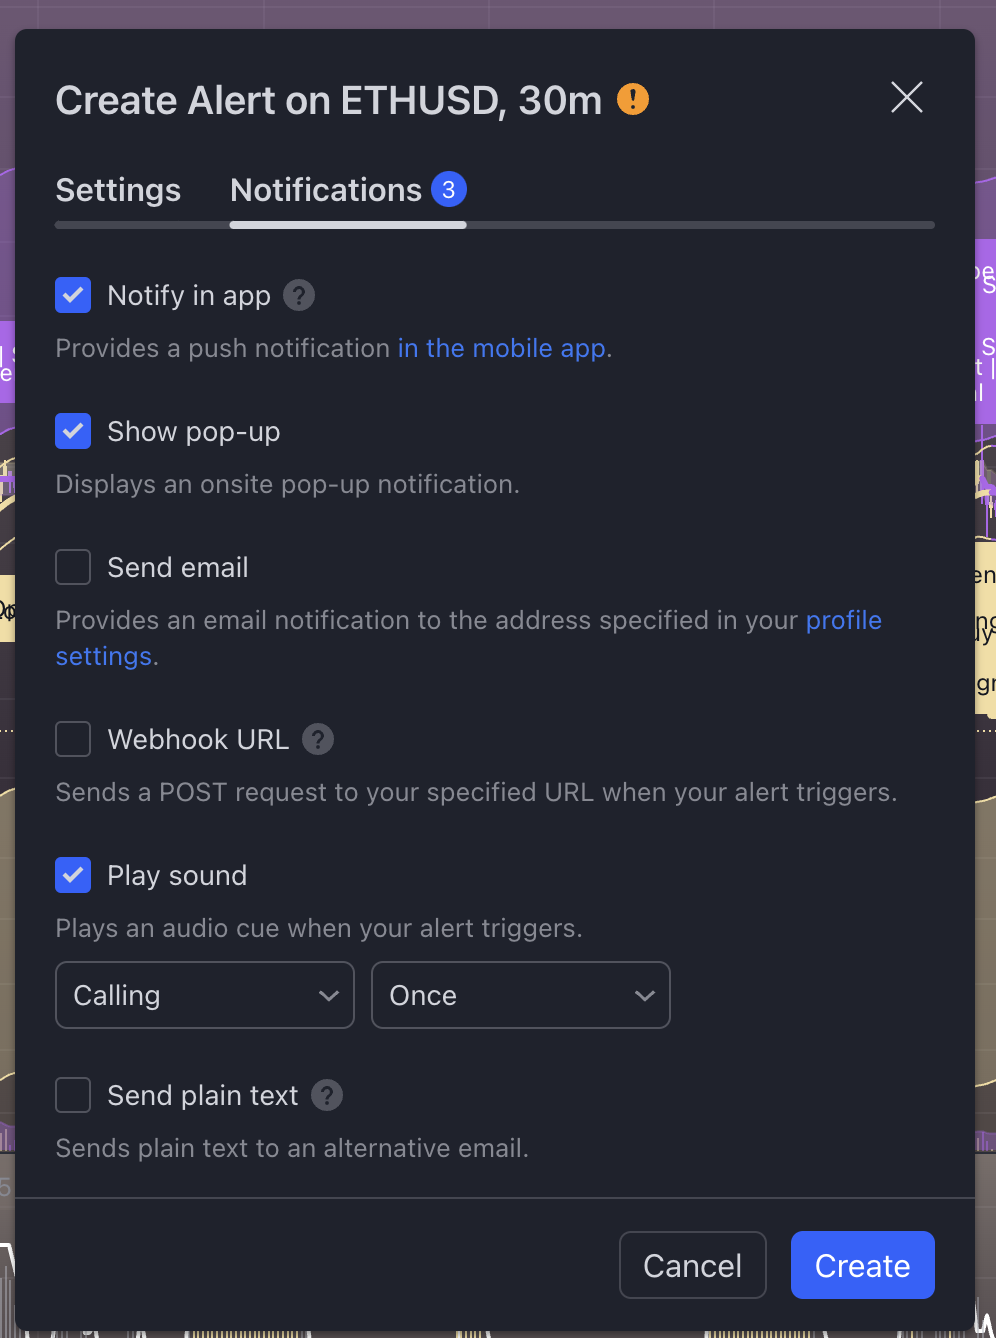Viewport: 996px width, 1338px height.
Task: Uncheck the Notify in app checkbox
Action: click(73, 295)
